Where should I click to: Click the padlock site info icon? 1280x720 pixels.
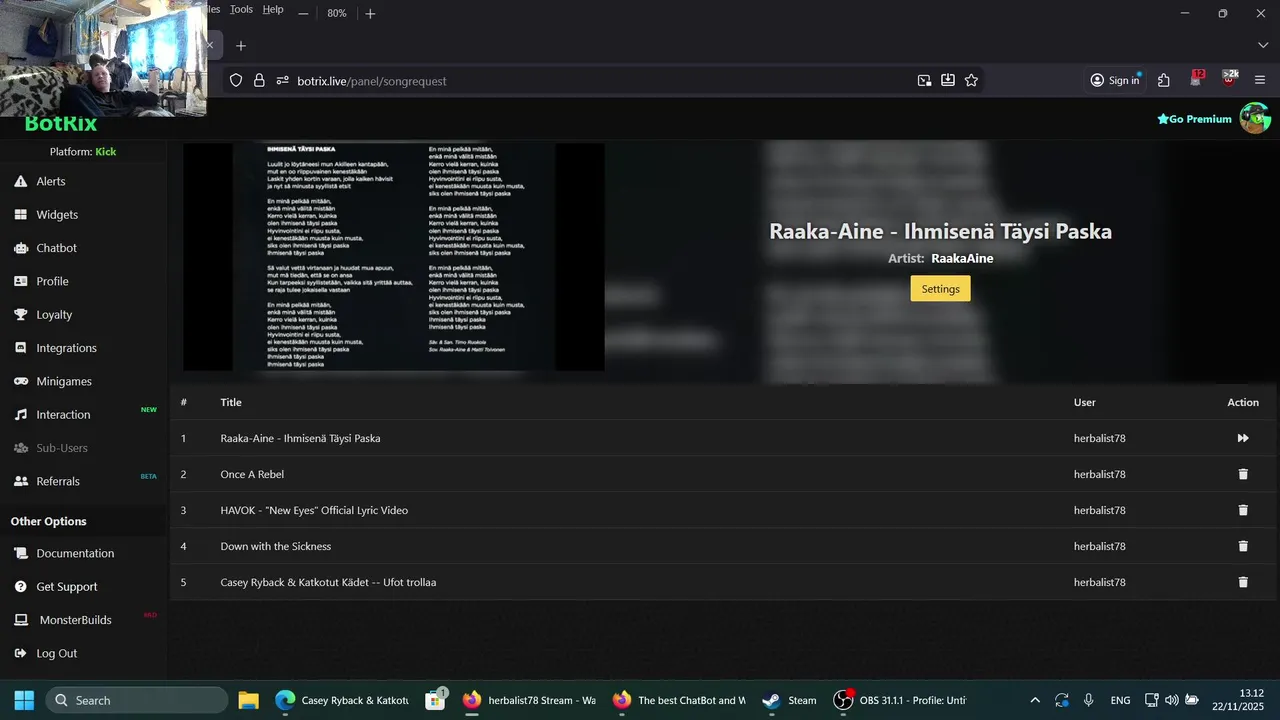click(x=259, y=81)
